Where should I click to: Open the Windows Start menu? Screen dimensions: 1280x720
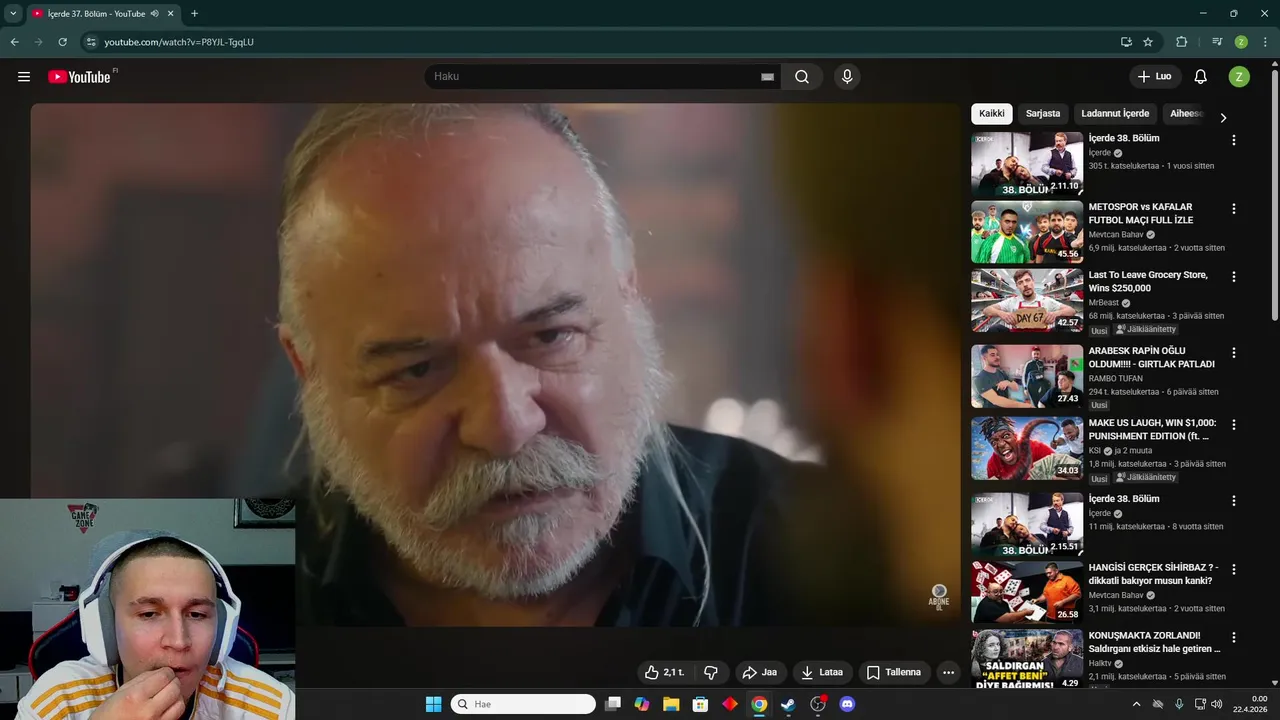coord(434,704)
